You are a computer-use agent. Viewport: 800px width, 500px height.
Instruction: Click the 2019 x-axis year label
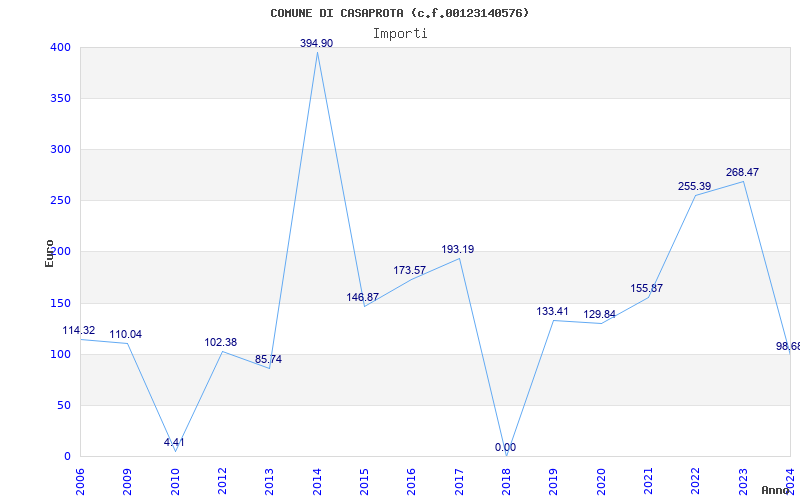click(554, 482)
